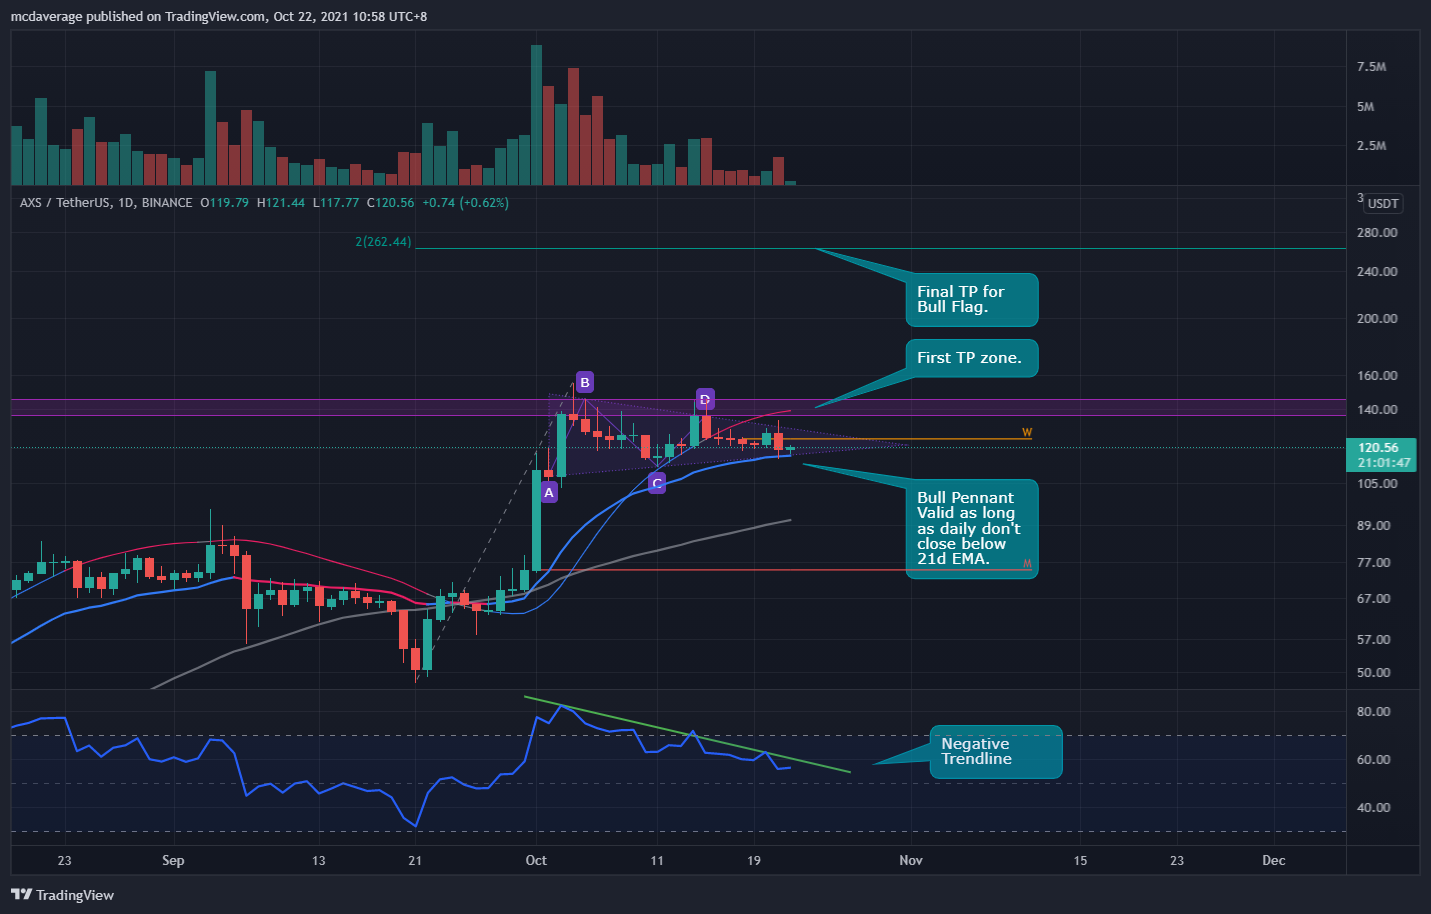This screenshot has height=914, width=1431.
Task: Select the point D marker on the chart
Action: pyautogui.click(x=705, y=400)
